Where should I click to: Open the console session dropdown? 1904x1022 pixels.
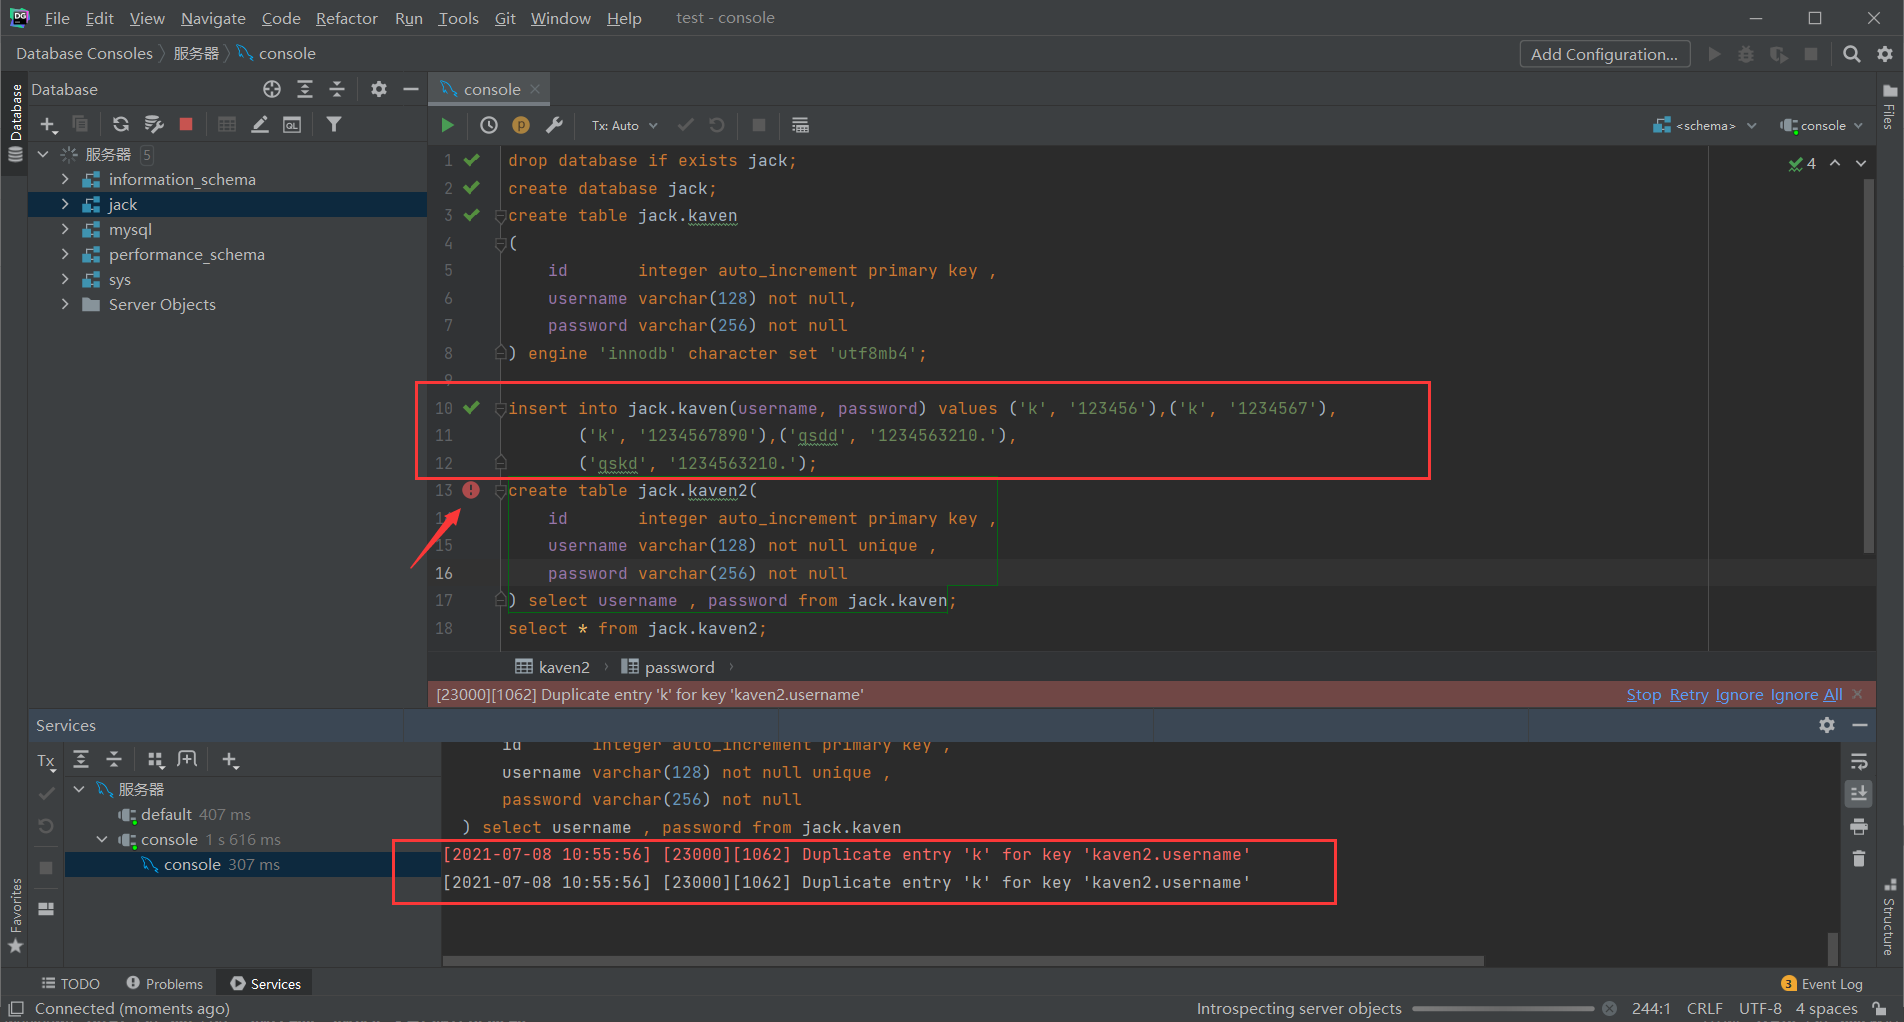point(1822,125)
